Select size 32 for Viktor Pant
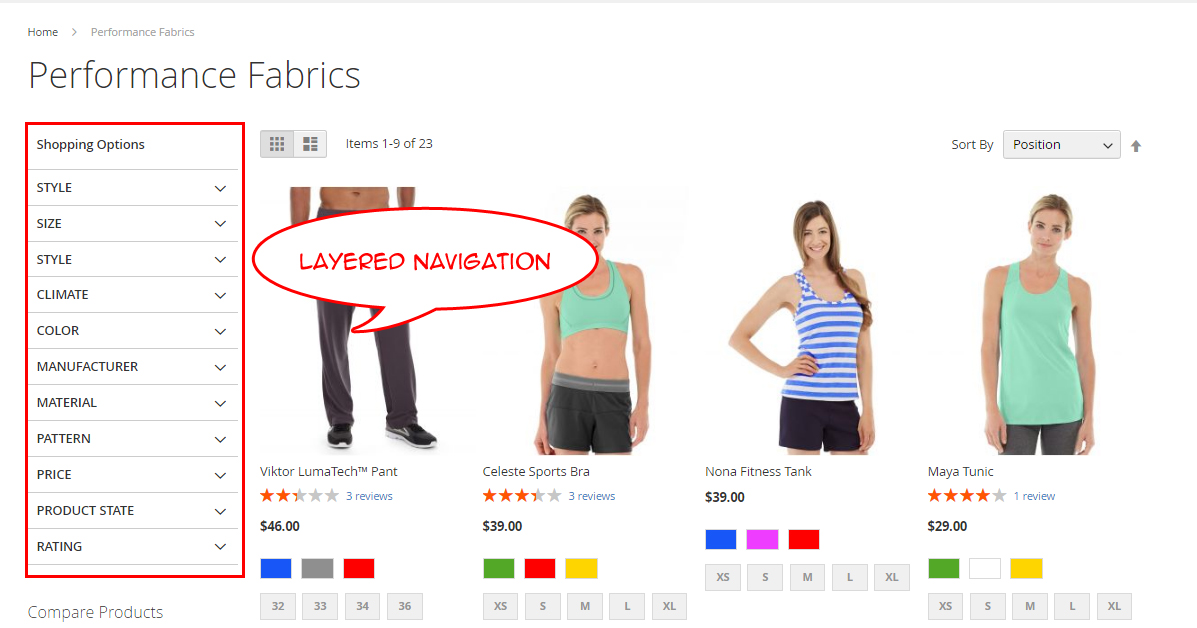This screenshot has width=1197, height=628. [278, 606]
